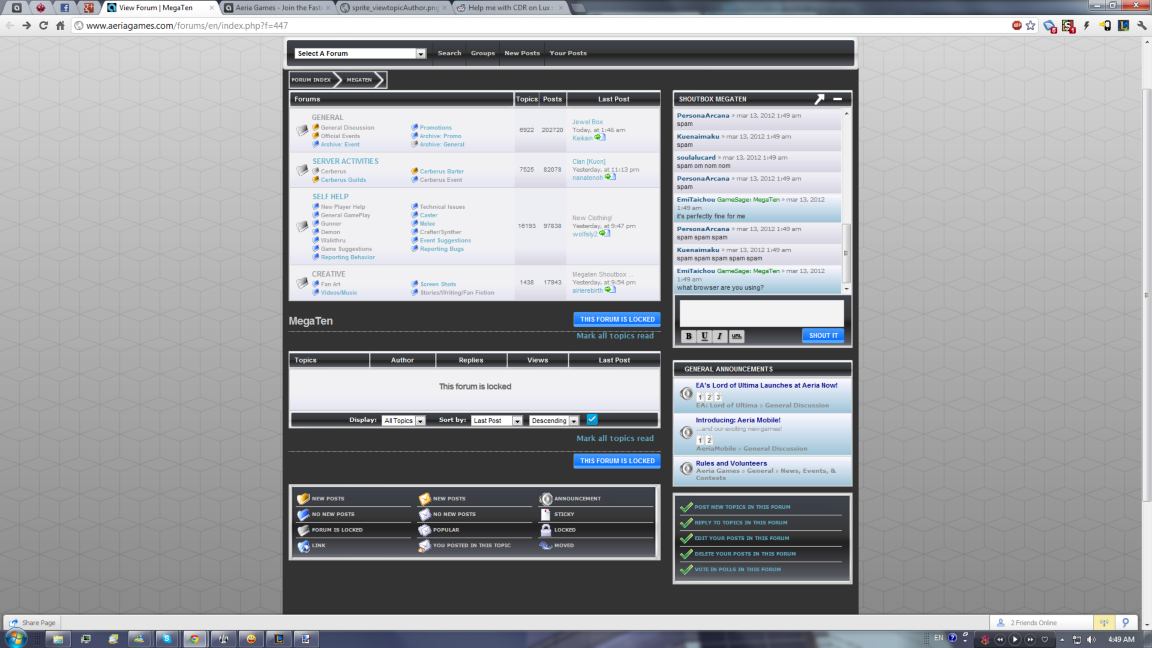
Task: Go back to previous page
Action: 10,25
